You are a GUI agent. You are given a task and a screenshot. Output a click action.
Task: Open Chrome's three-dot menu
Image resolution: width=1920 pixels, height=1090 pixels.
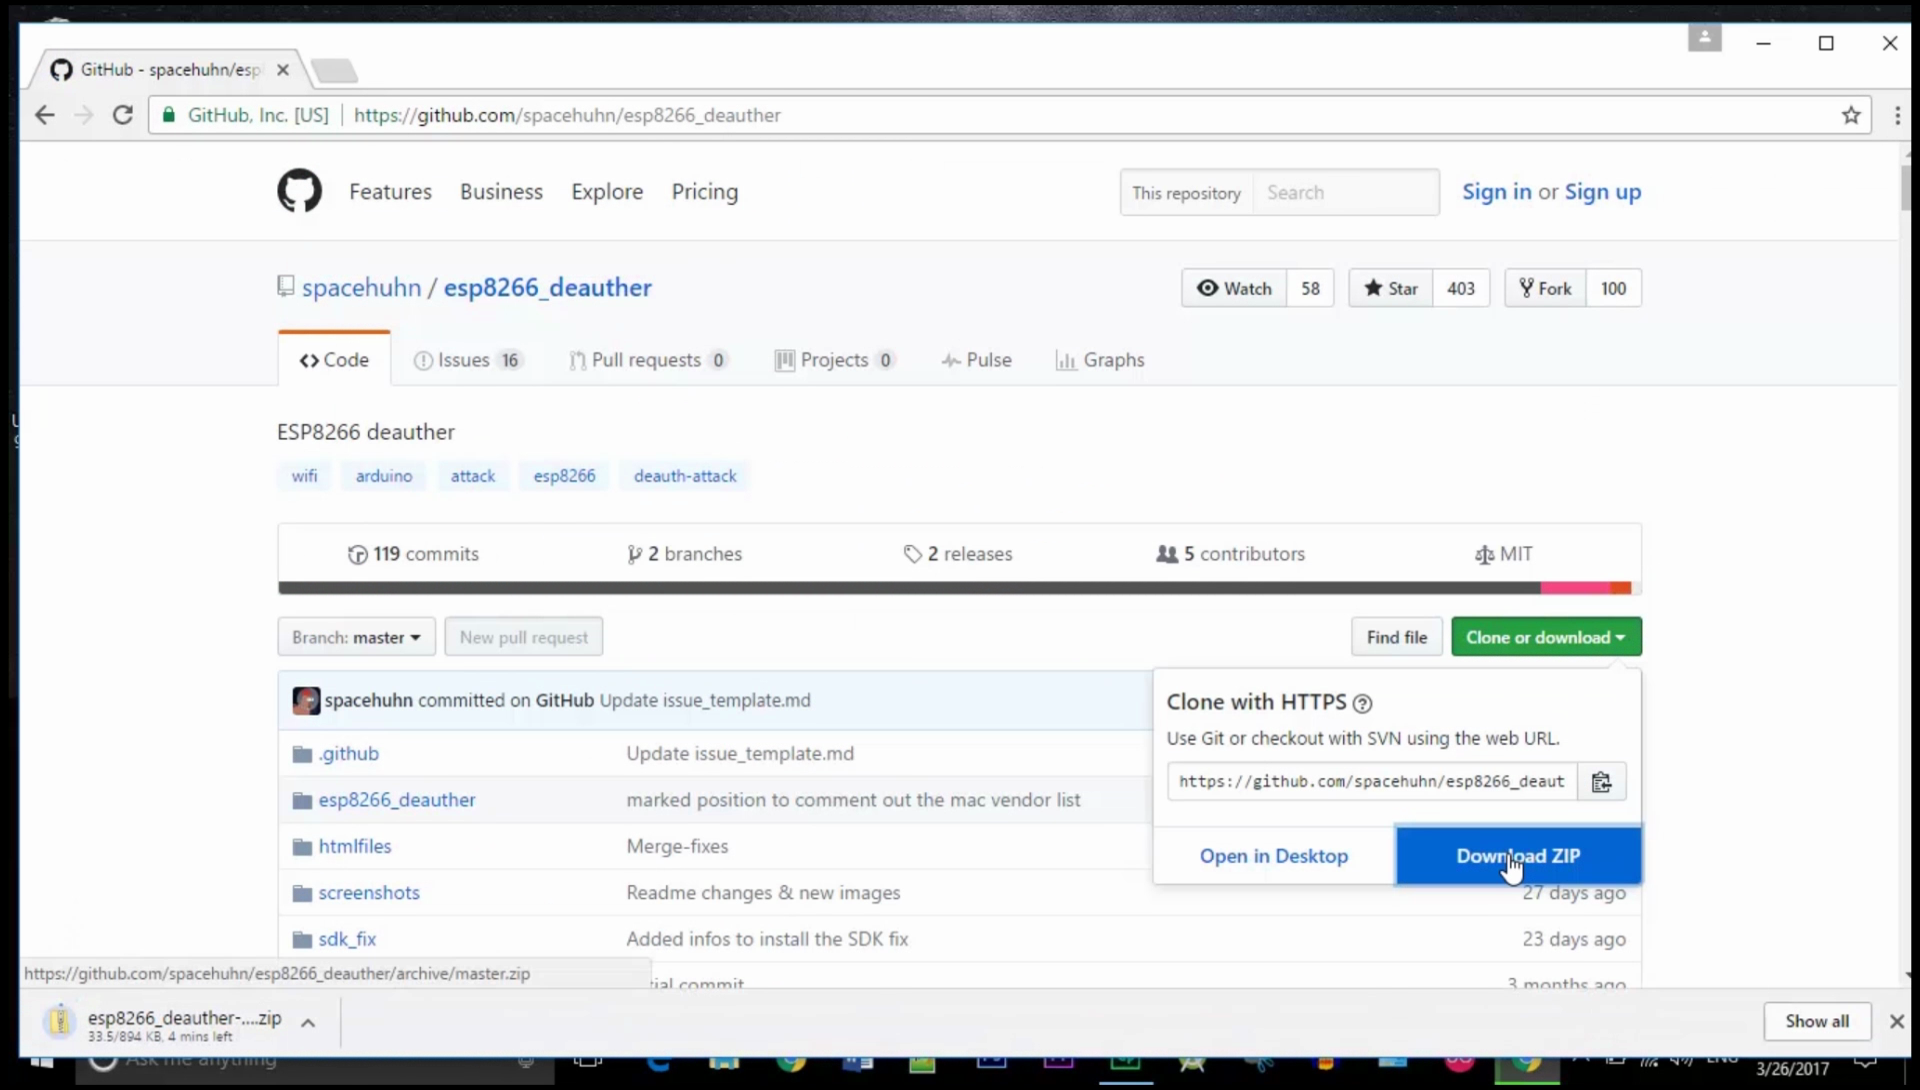pyautogui.click(x=1897, y=115)
